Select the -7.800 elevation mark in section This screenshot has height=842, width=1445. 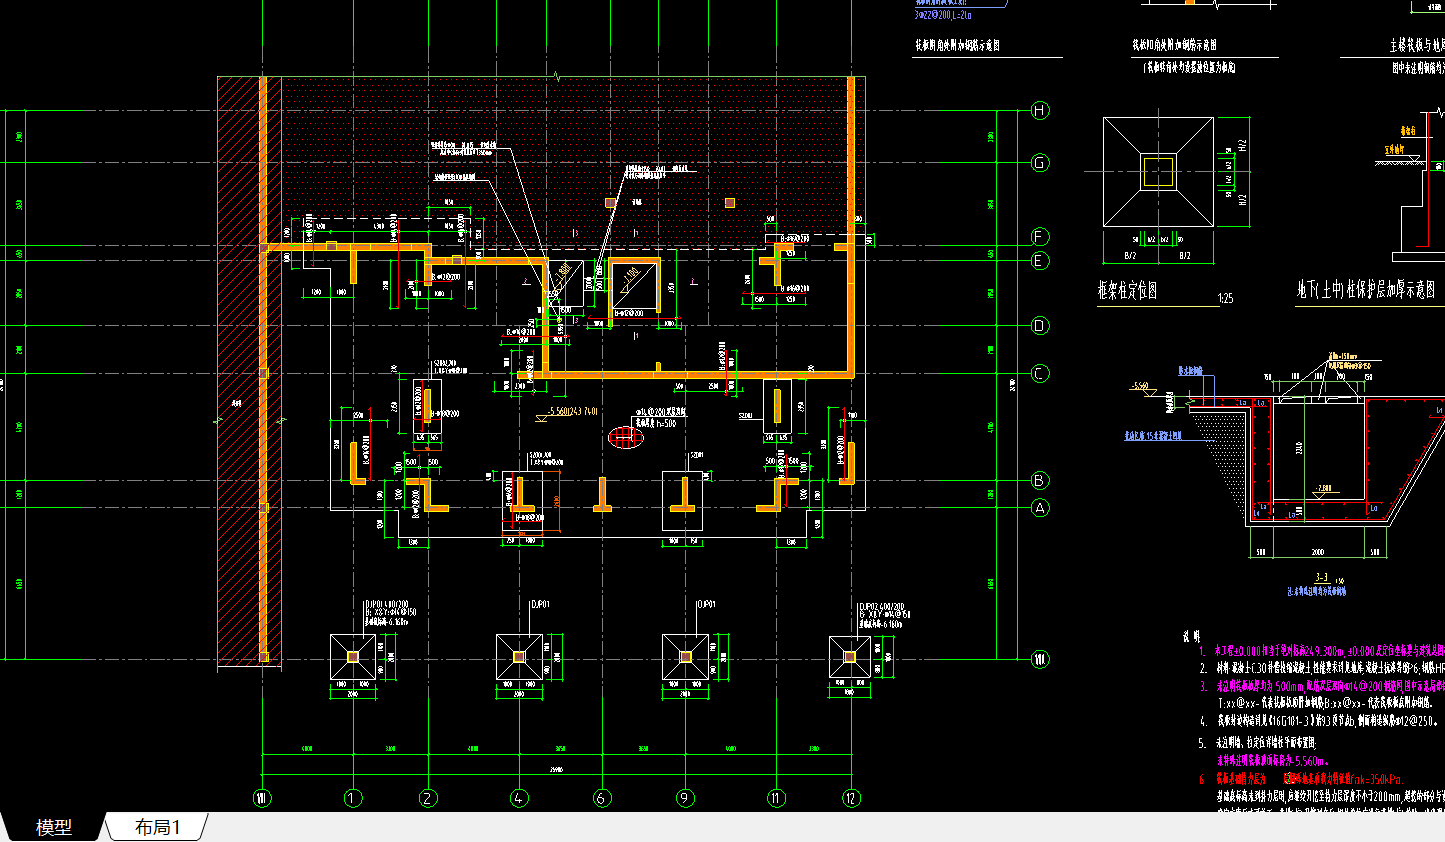1323,489
